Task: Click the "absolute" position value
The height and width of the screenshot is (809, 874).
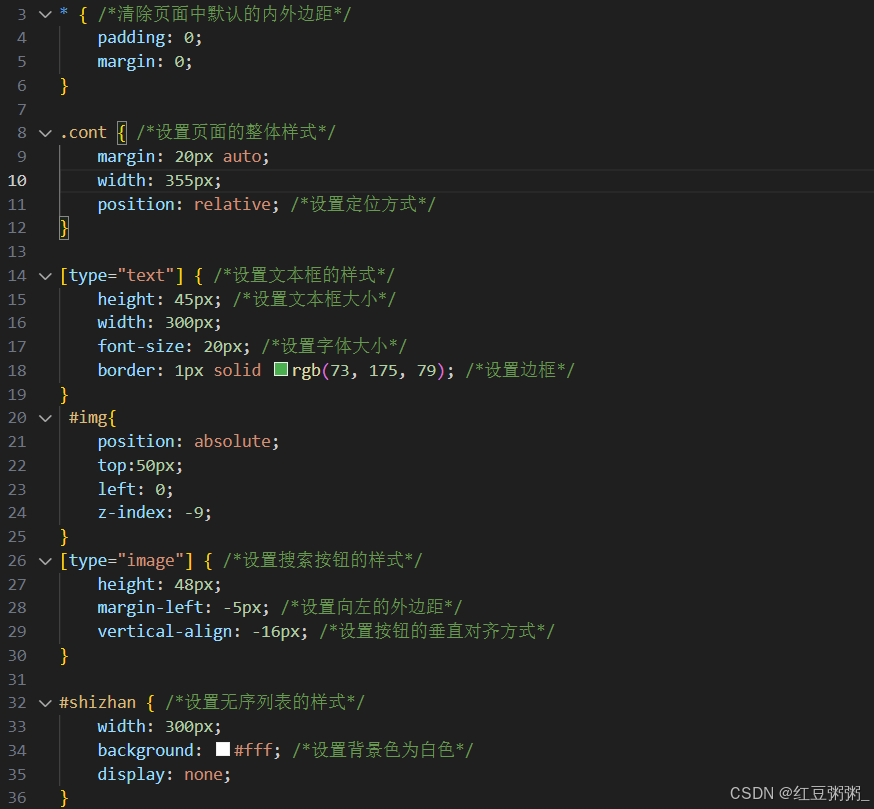Action: [232, 442]
